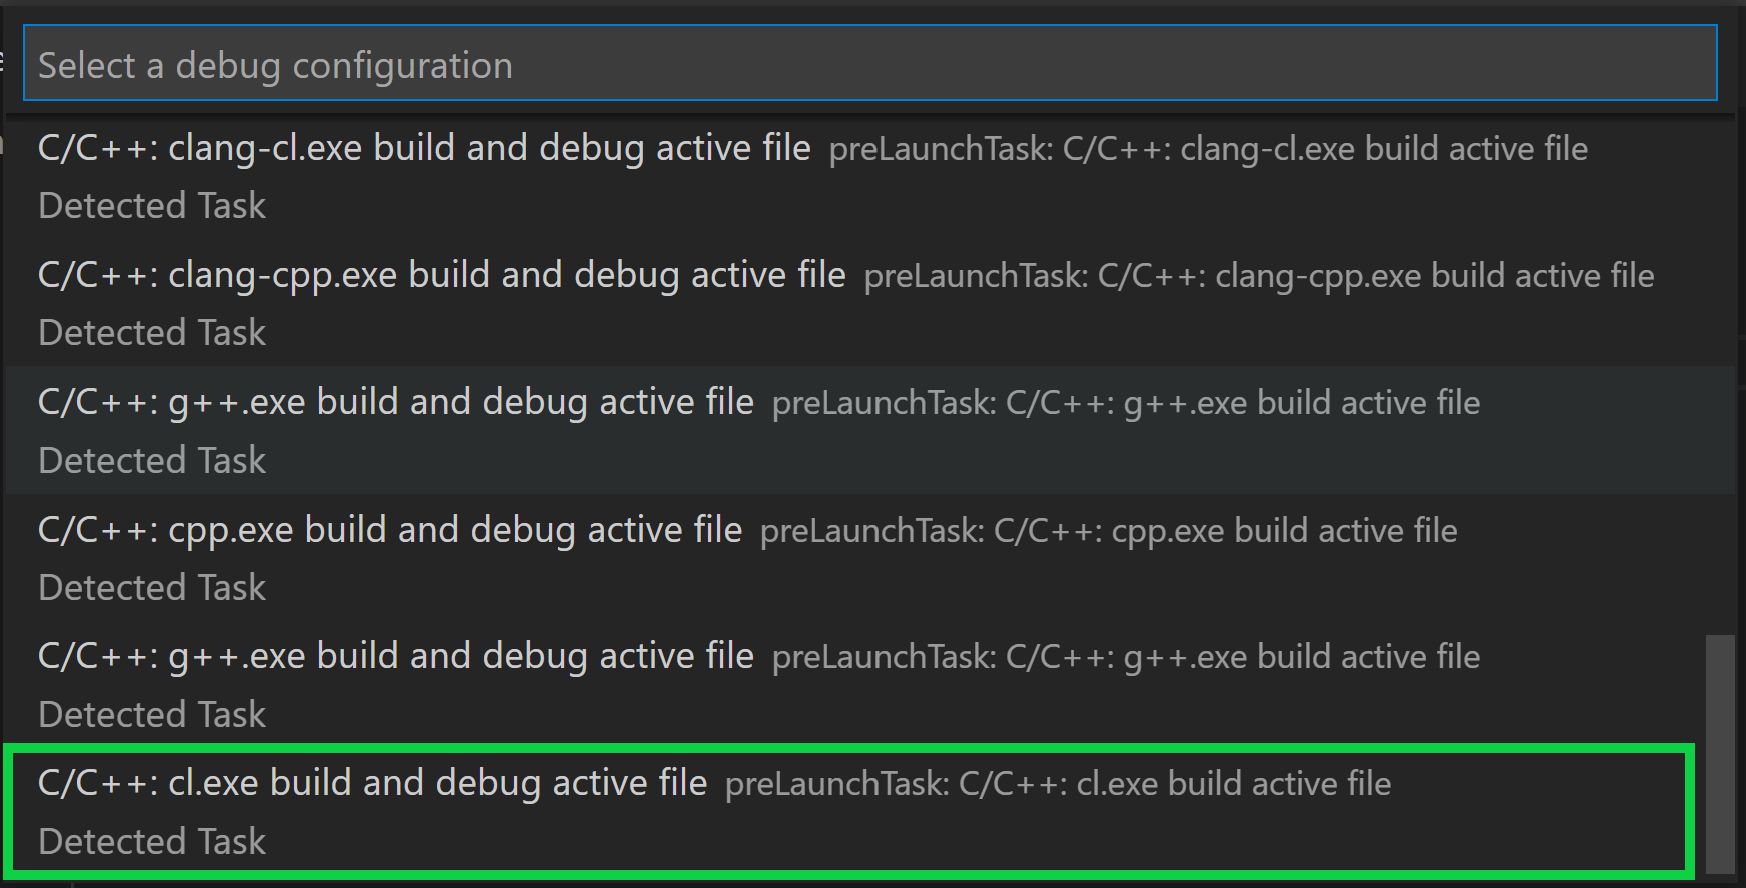Click the Detected Task label under cpp.exe
The image size is (1746, 888).
pyautogui.click(x=151, y=587)
